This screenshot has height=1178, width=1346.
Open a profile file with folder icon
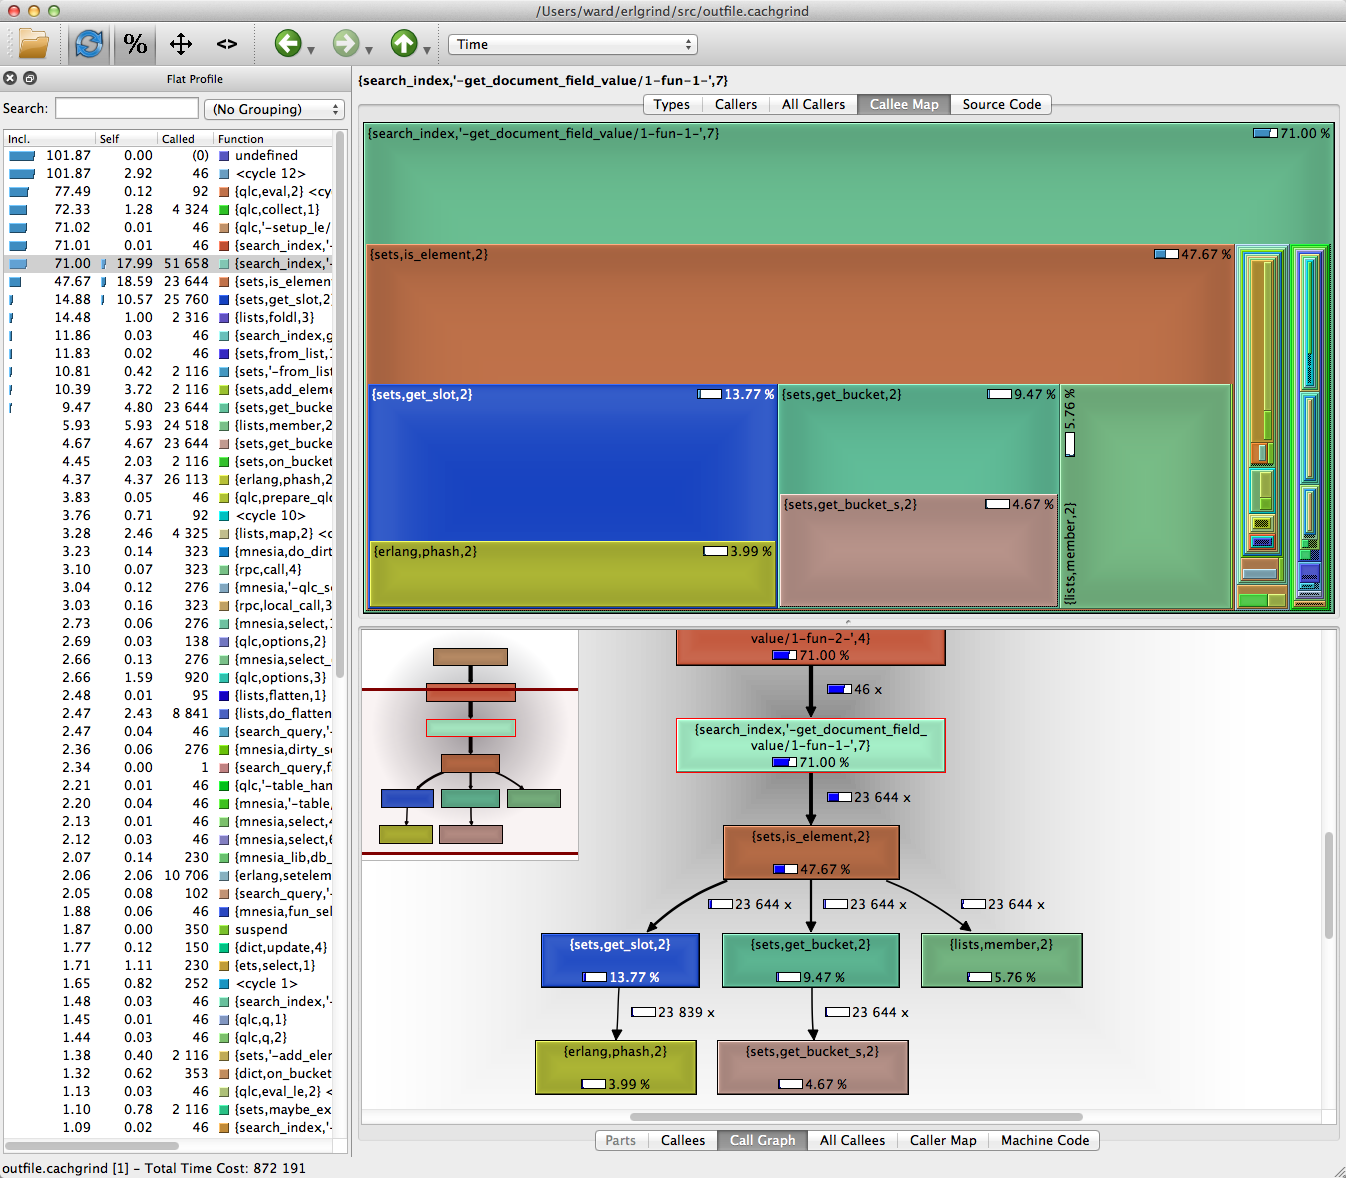(33, 44)
